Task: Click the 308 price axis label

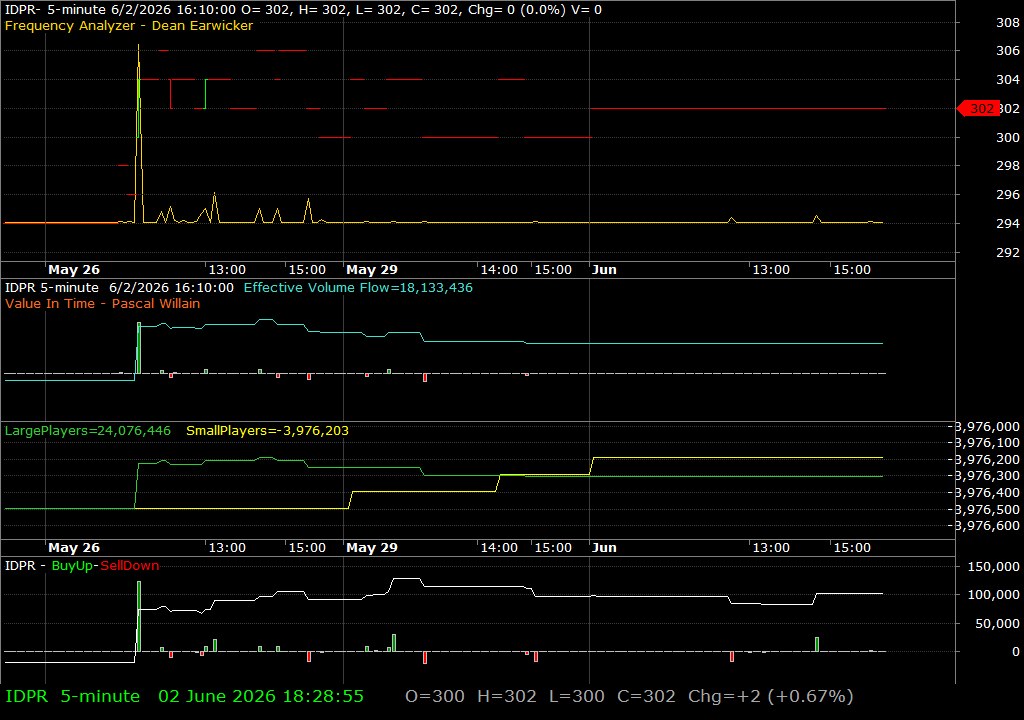Action: (1008, 22)
